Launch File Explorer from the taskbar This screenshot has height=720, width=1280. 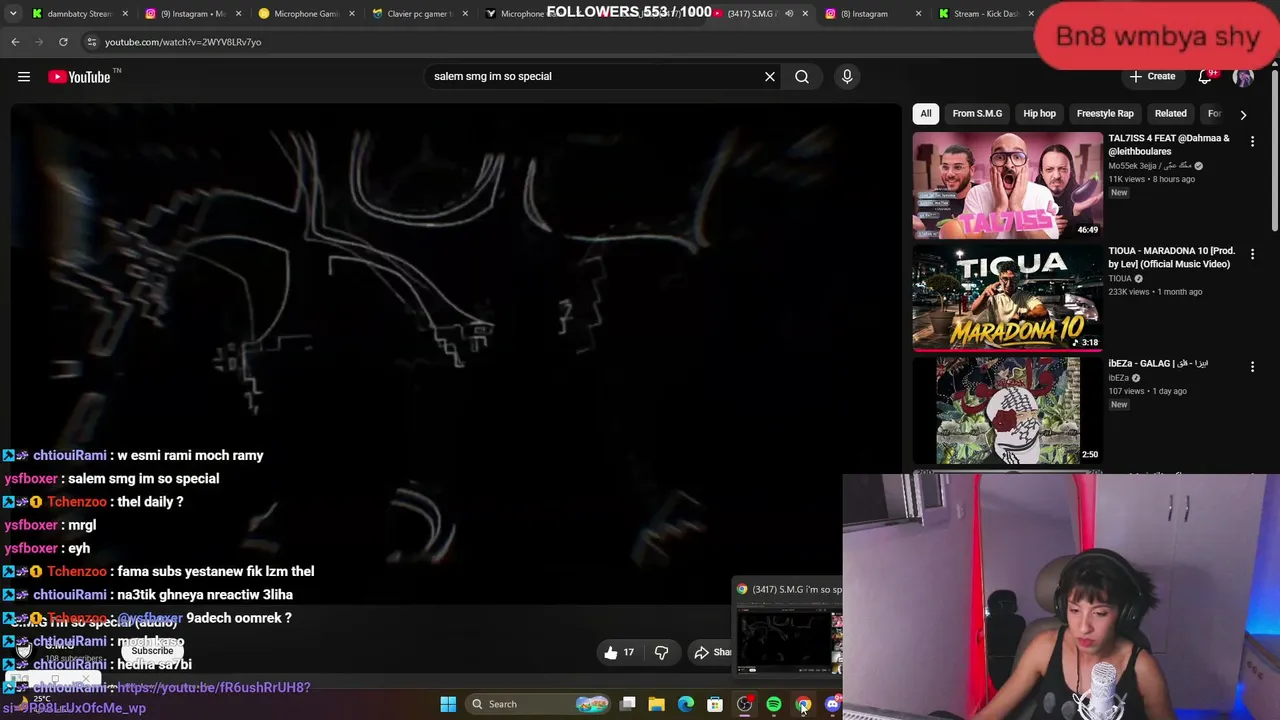coord(657,704)
